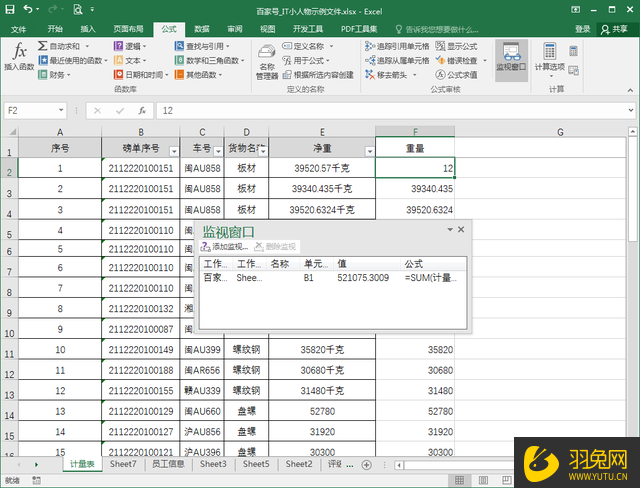Close the watch window panel
Image resolution: width=640 pixels, height=488 pixels.
tap(461, 229)
